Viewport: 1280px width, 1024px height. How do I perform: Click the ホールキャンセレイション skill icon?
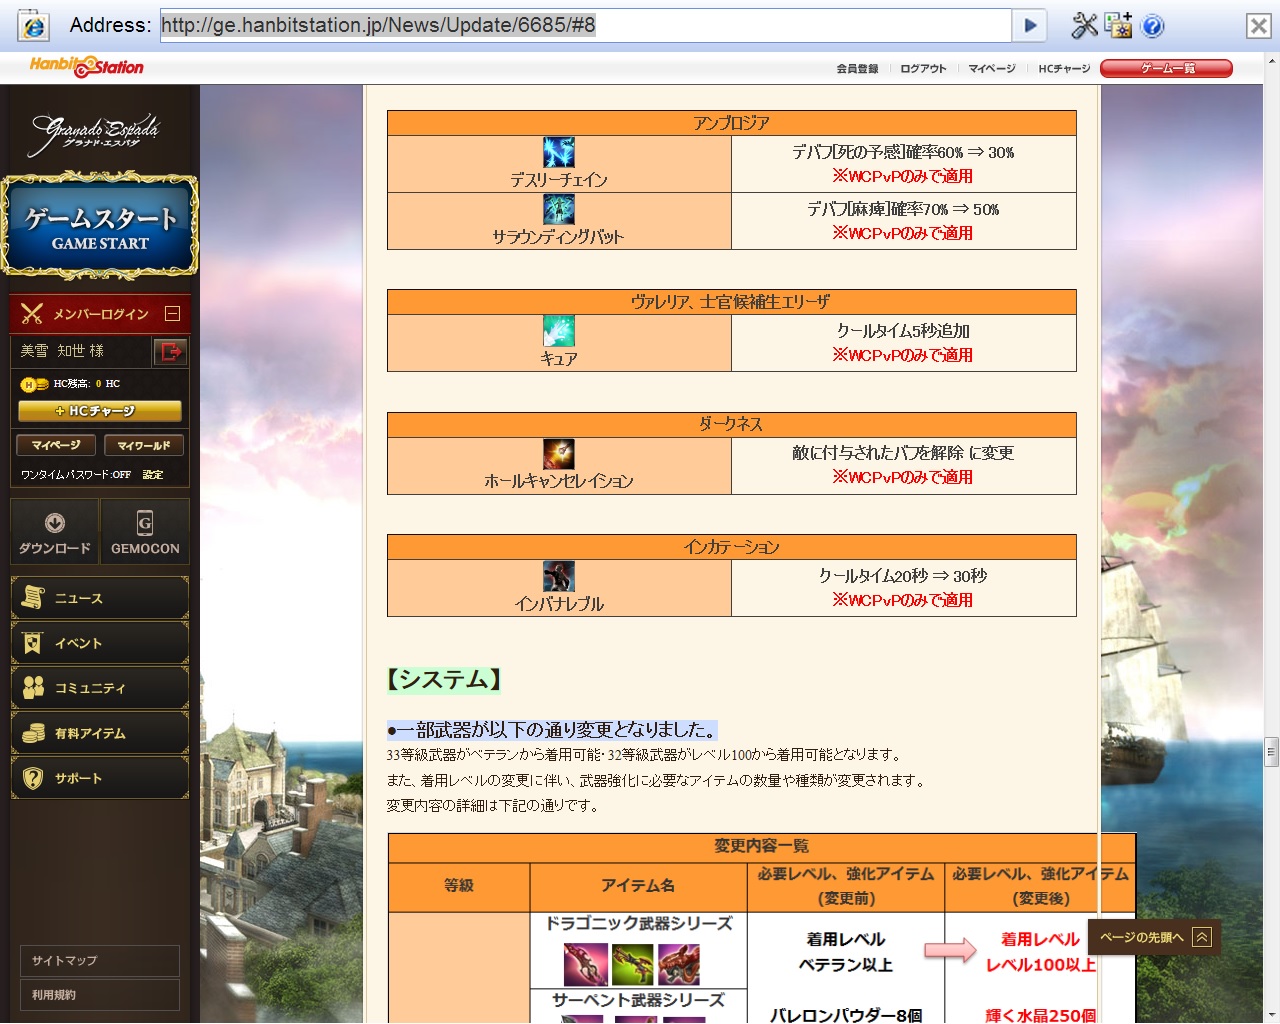pos(558,454)
